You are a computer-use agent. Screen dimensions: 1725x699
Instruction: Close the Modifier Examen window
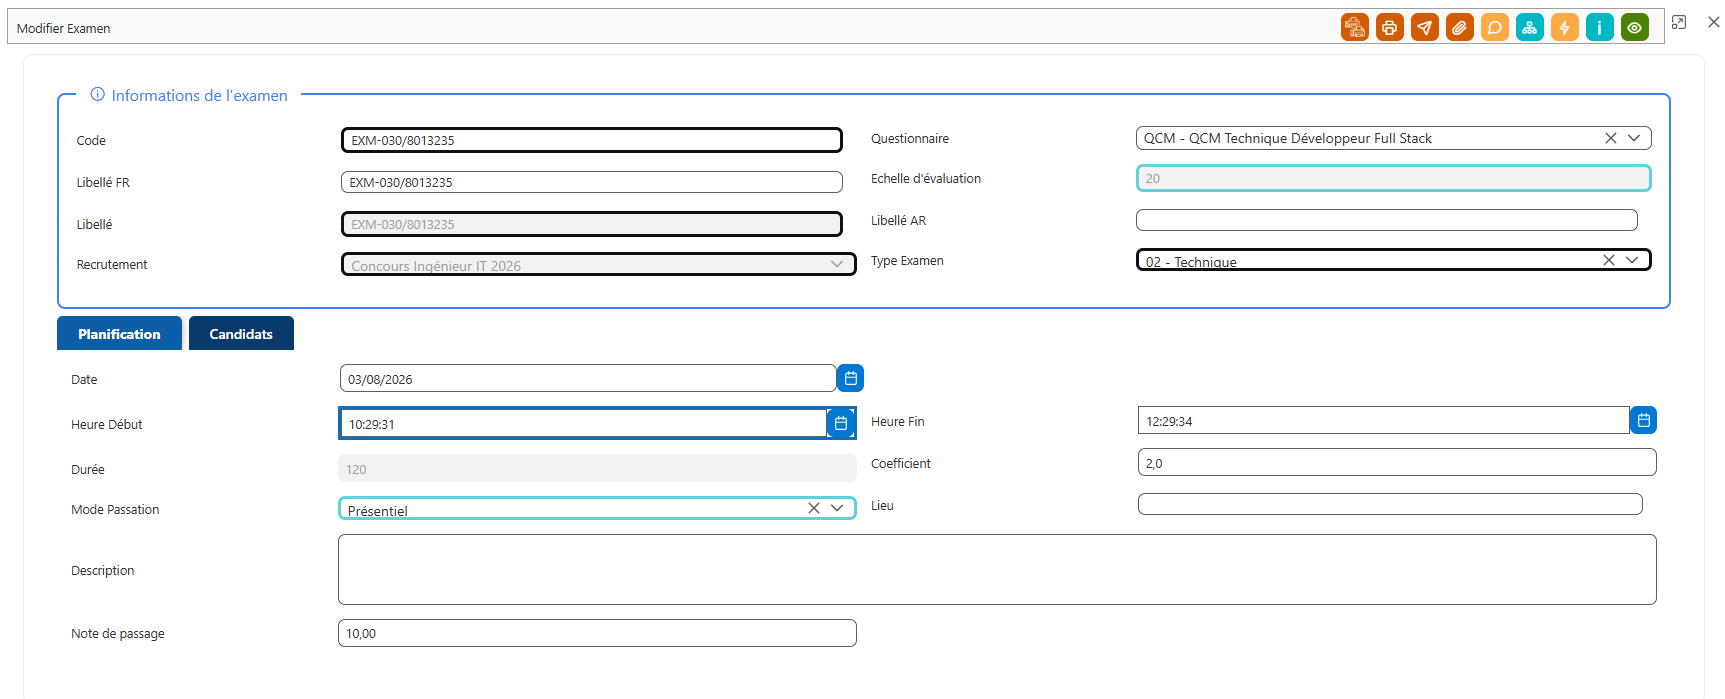point(1713,22)
